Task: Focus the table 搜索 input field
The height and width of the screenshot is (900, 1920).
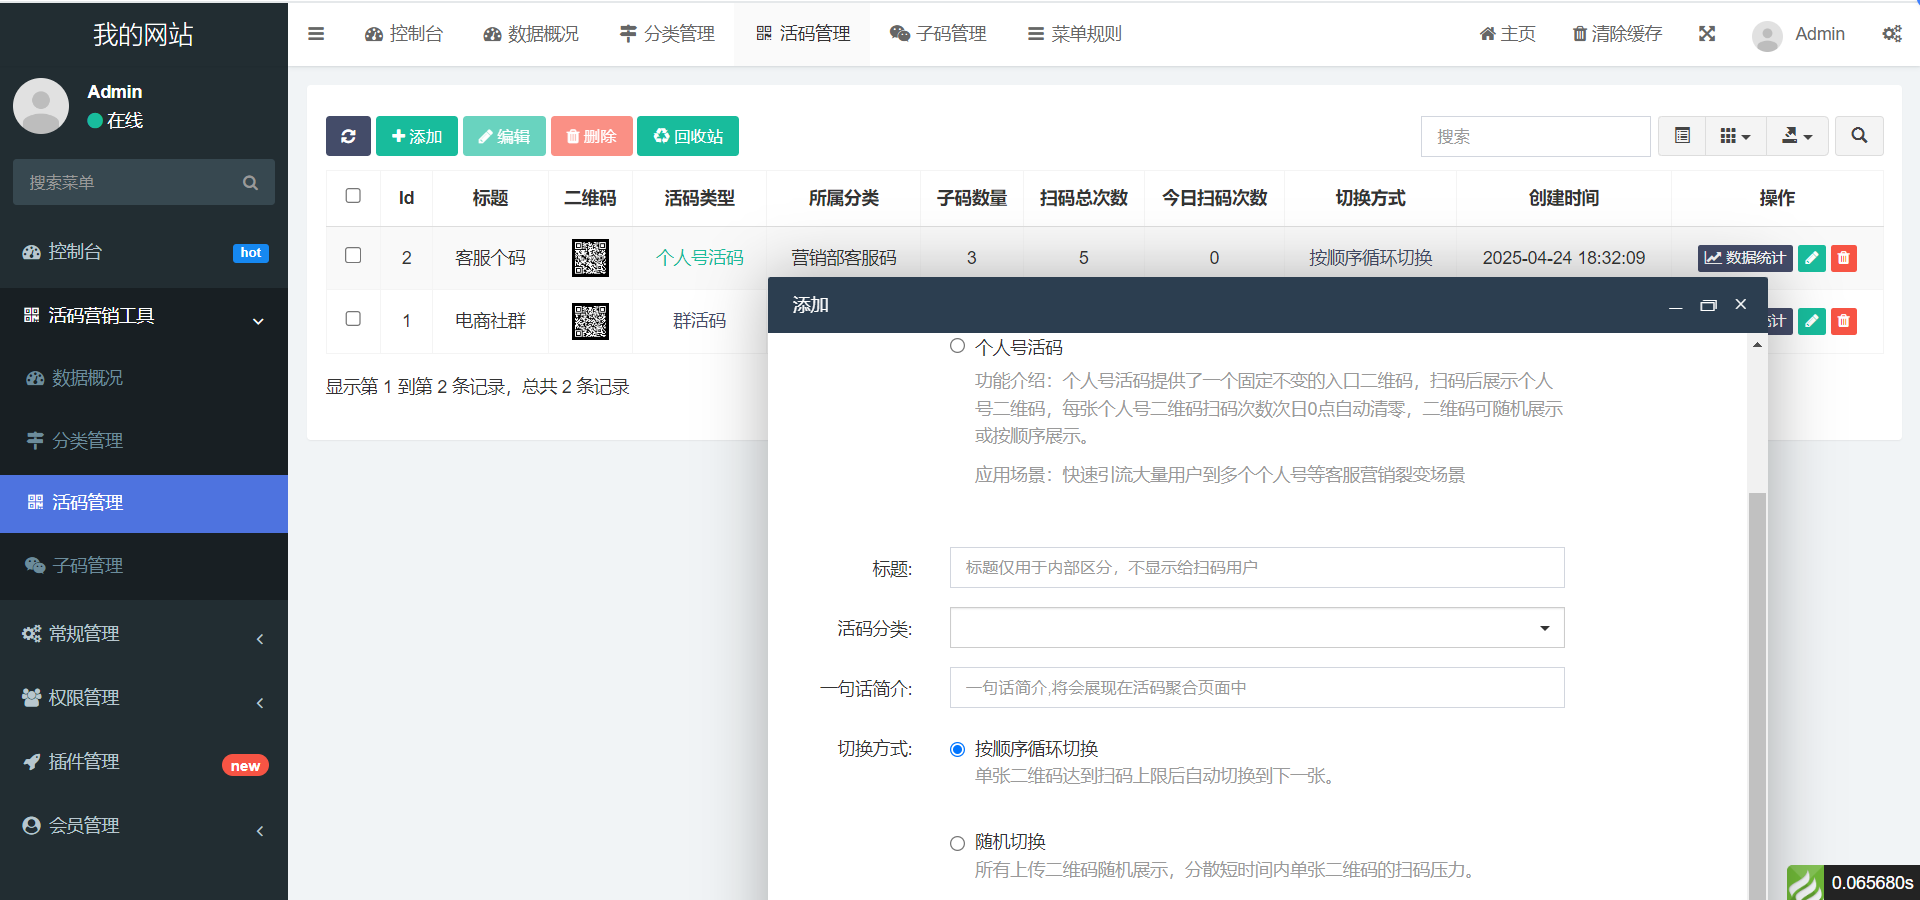Action: coord(1536,136)
